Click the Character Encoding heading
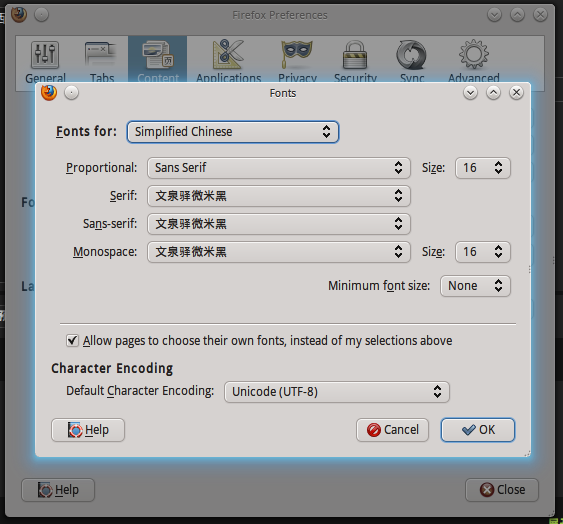 point(112,368)
